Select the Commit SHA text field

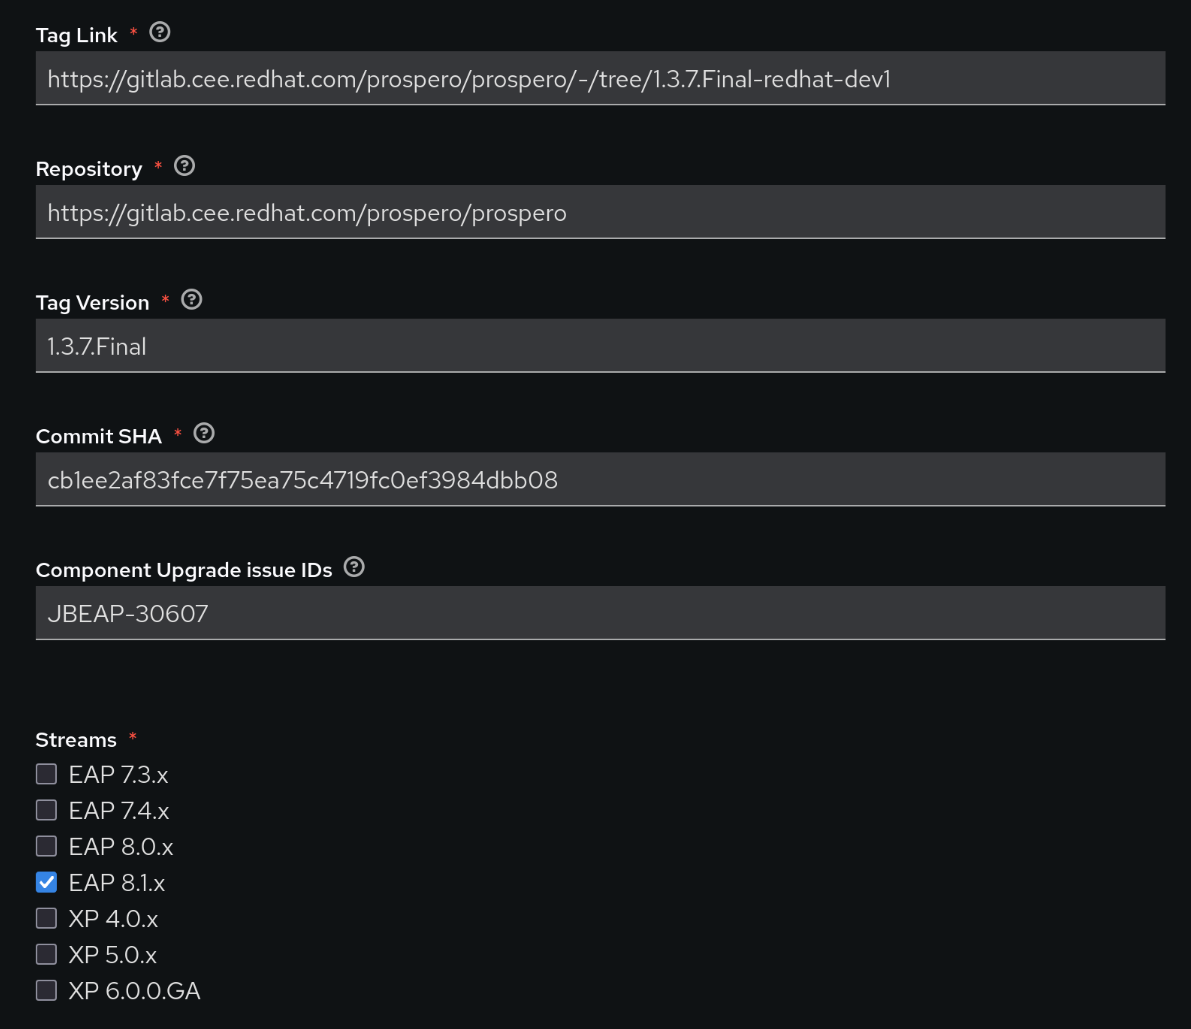pos(600,480)
